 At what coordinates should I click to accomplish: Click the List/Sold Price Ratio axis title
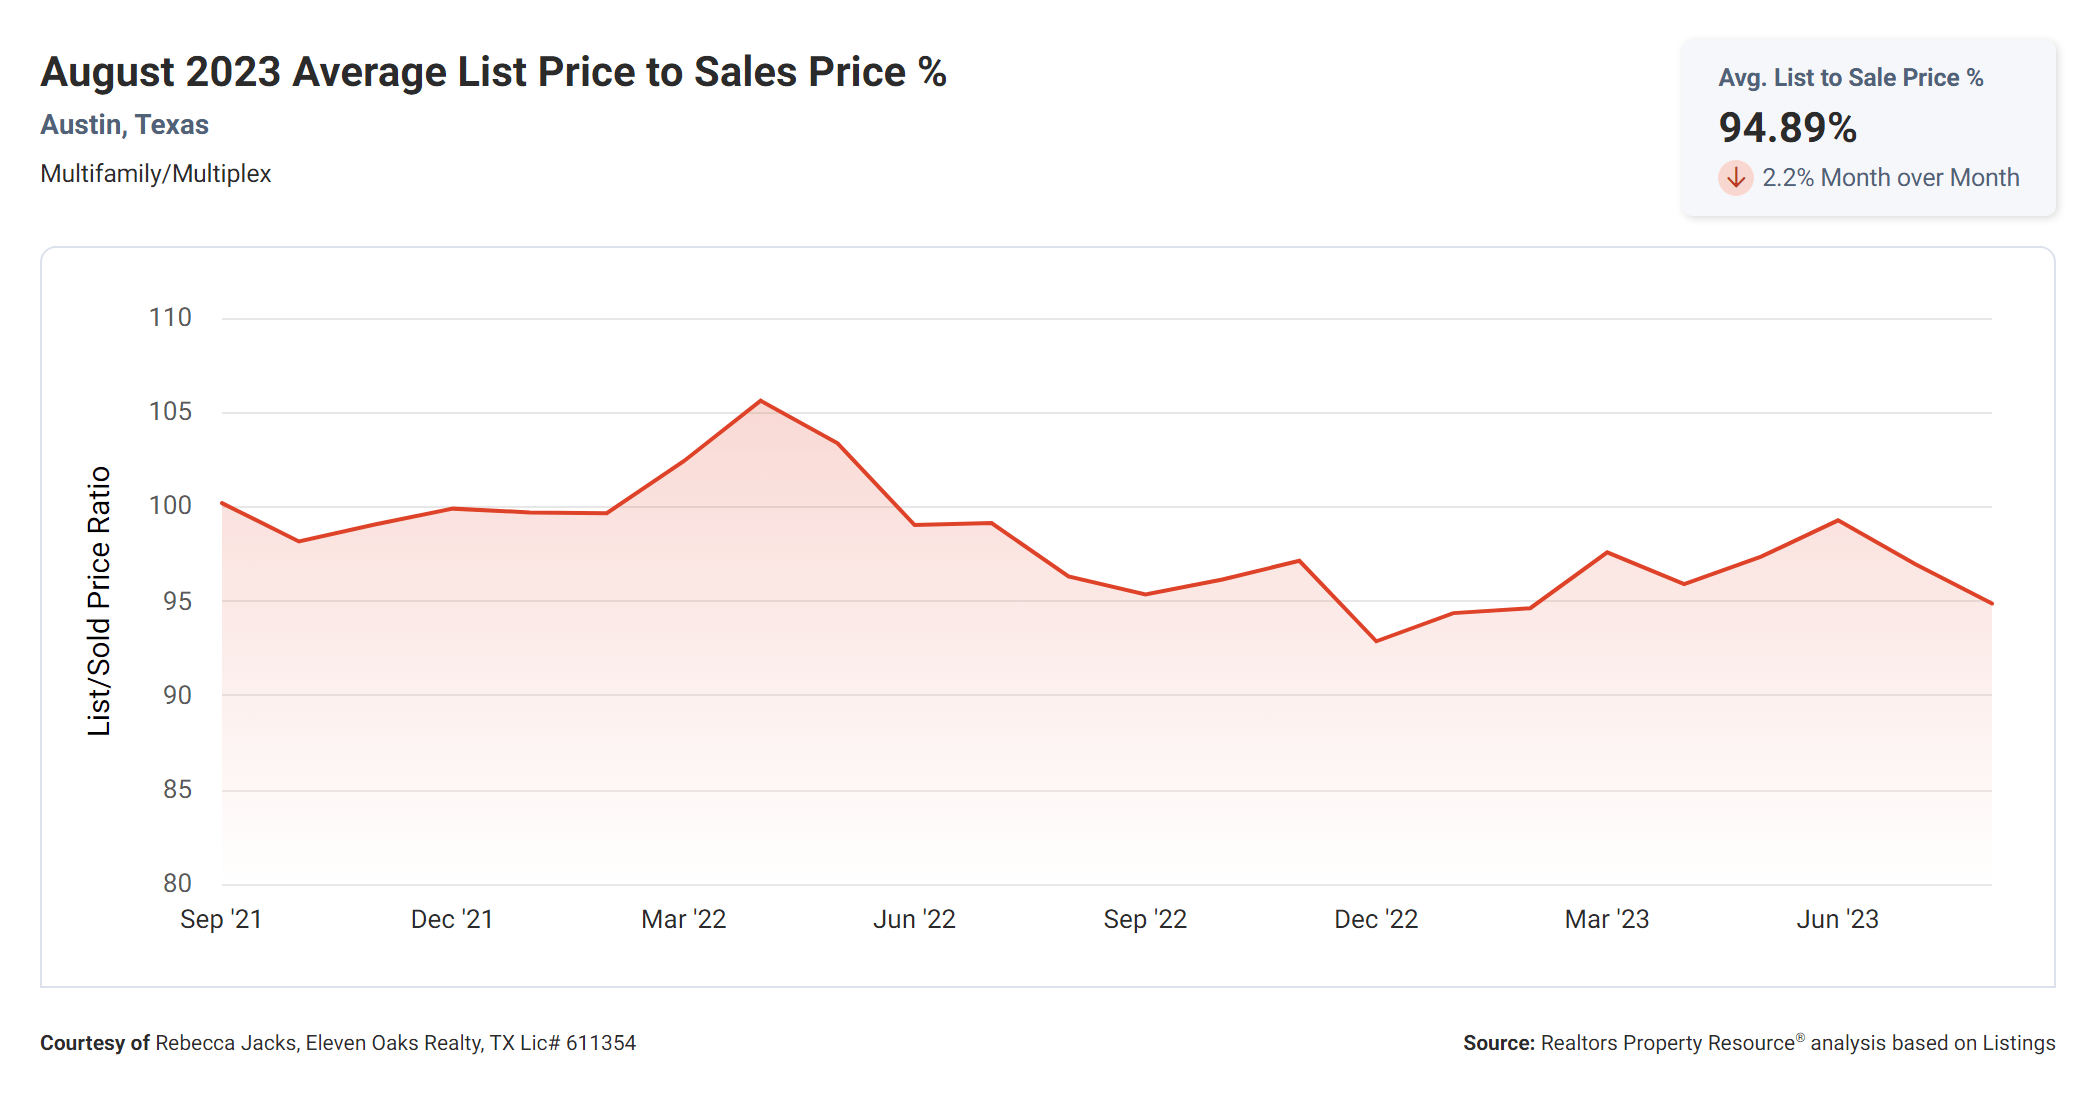(99, 601)
